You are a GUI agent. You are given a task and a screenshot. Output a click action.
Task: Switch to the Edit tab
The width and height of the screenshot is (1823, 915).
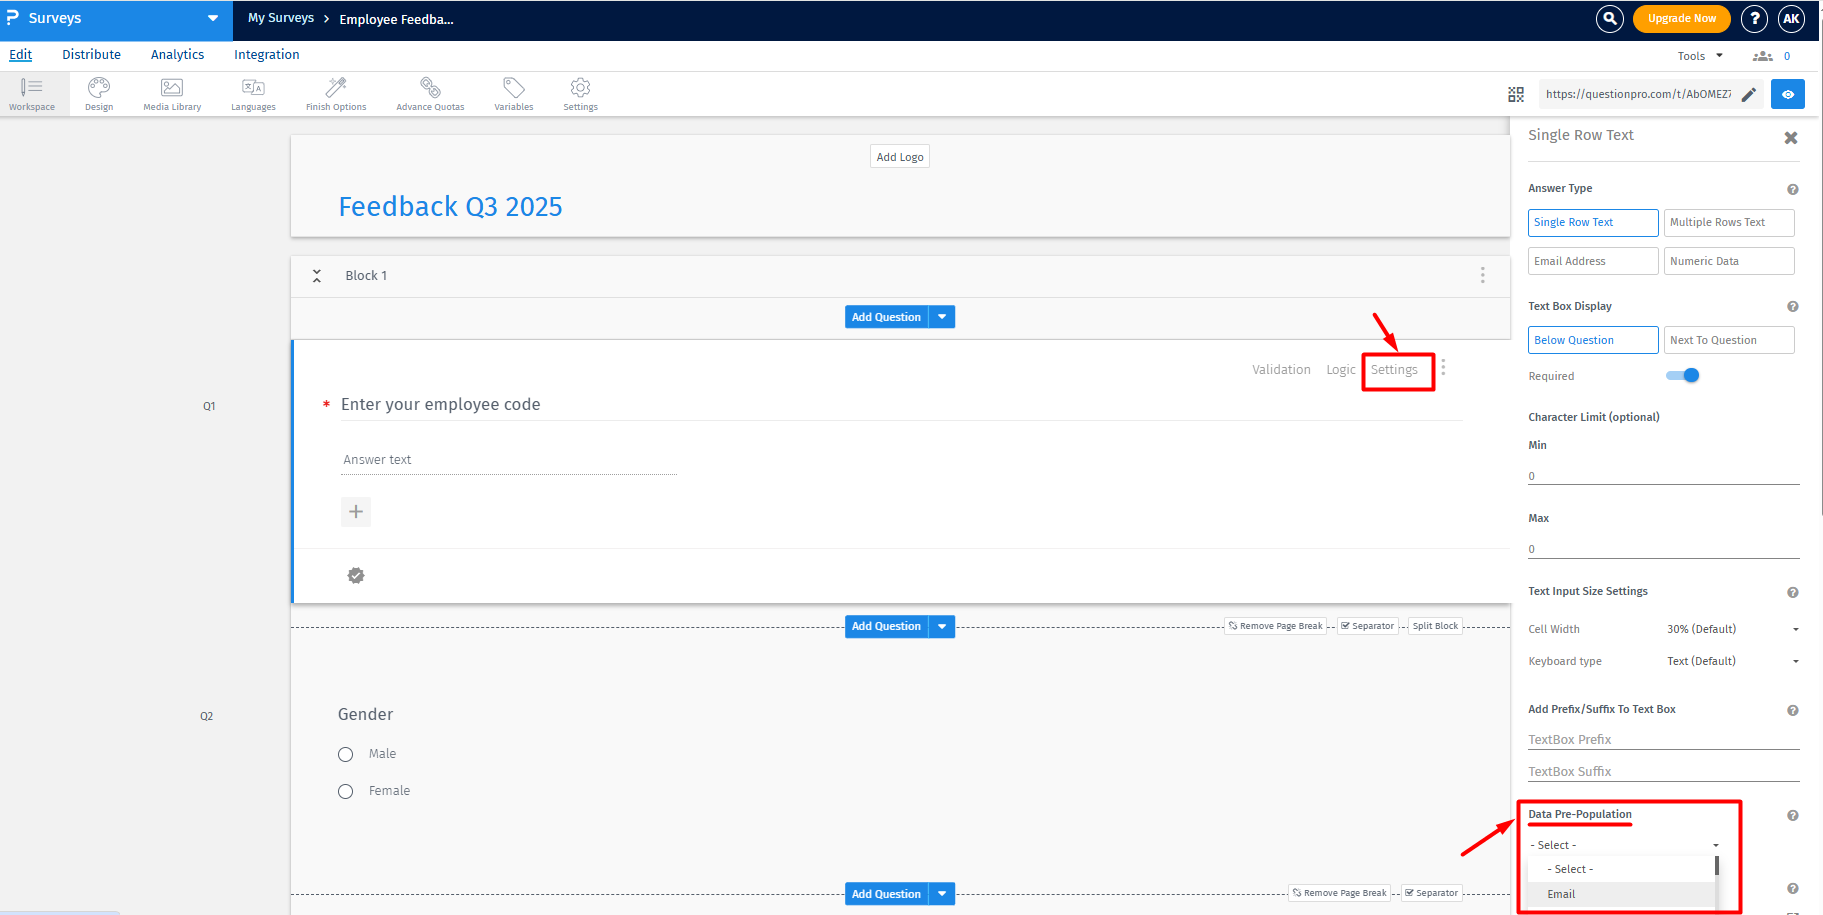tap(21, 55)
